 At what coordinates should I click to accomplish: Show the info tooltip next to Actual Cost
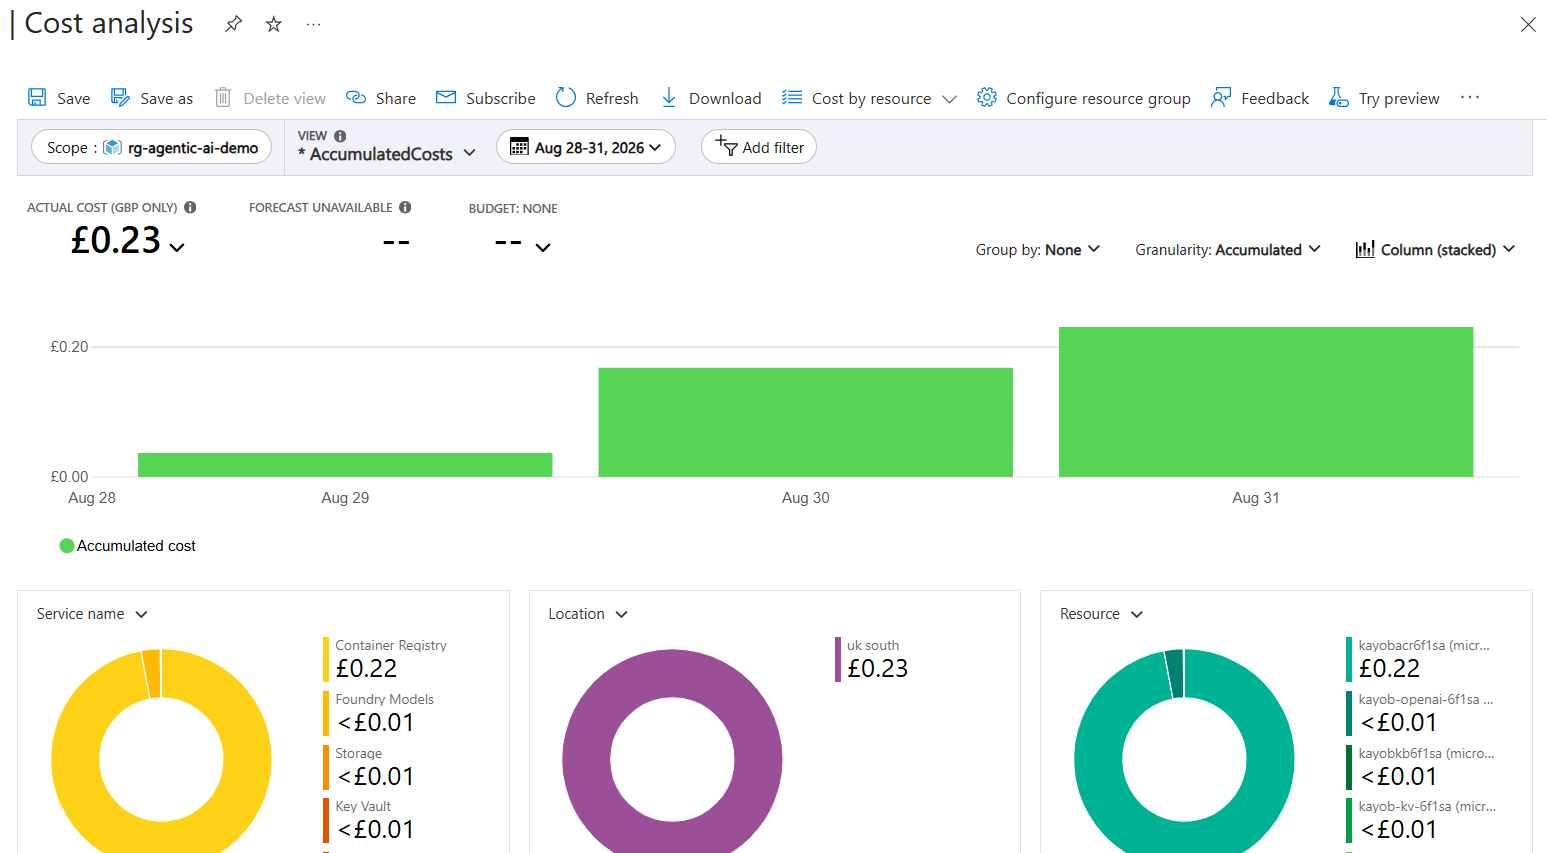(x=190, y=207)
